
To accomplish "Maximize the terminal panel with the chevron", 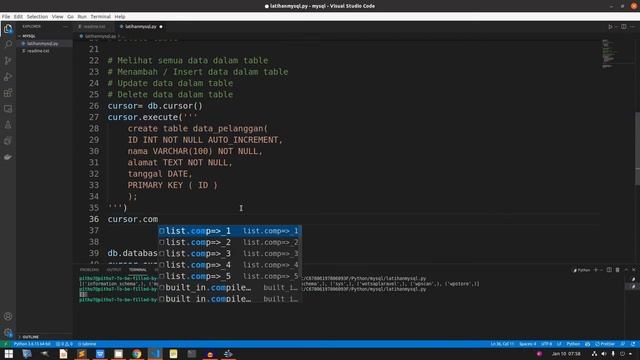I will tap(626, 270).
